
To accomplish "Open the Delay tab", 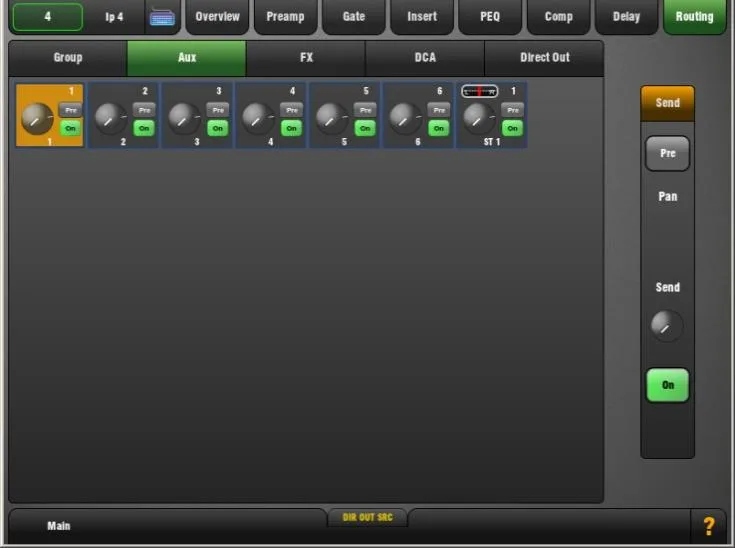I will pyautogui.click(x=626, y=17).
